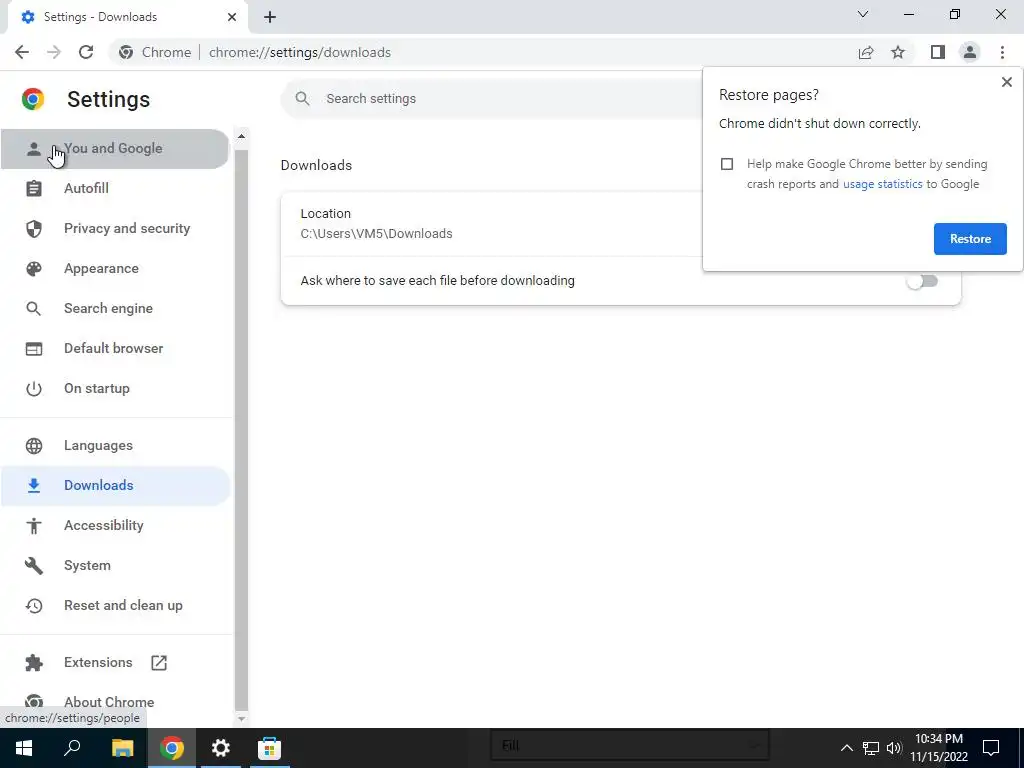Image resolution: width=1024 pixels, height=768 pixels.
Task: Click the network tray icon
Action: pyautogui.click(x=871, y=748)
